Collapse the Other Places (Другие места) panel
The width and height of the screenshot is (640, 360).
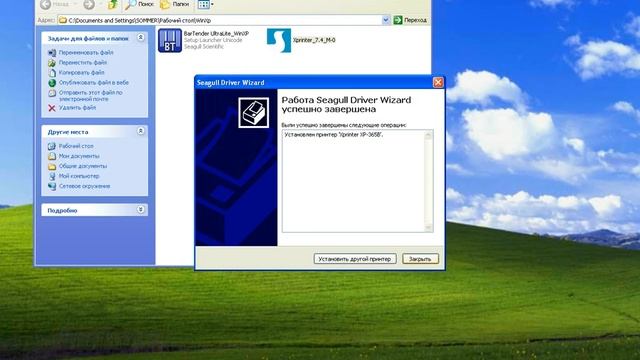pos(140,131)
